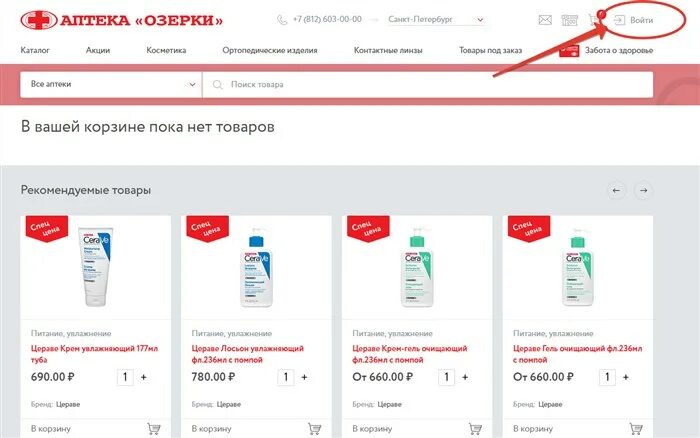Click the Войти login icon
700x438 pixels.
tap(619, 20)
